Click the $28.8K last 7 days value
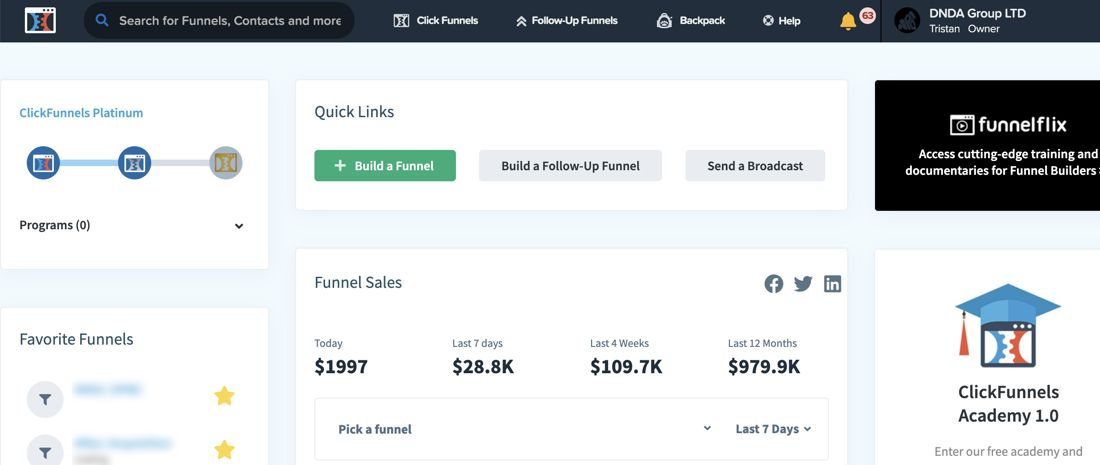 tap(483, 366)
